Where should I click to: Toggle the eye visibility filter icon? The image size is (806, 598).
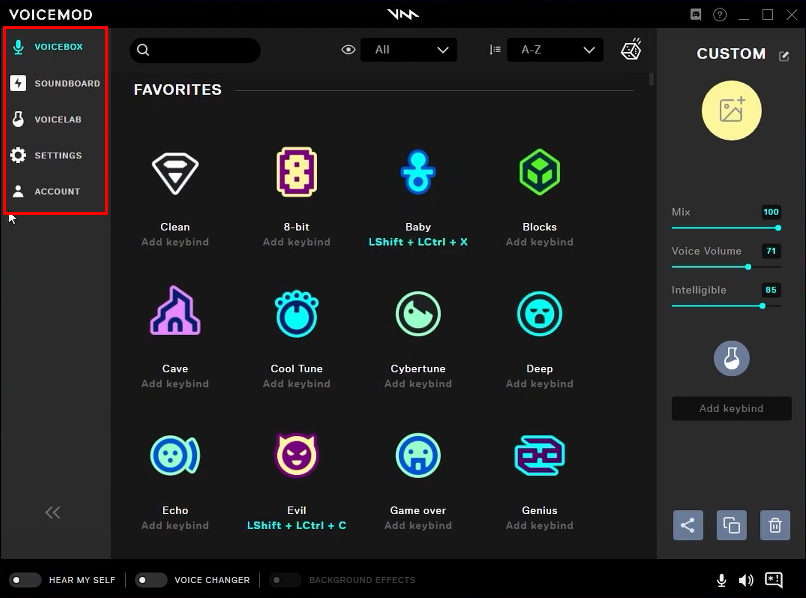[348, 50]
